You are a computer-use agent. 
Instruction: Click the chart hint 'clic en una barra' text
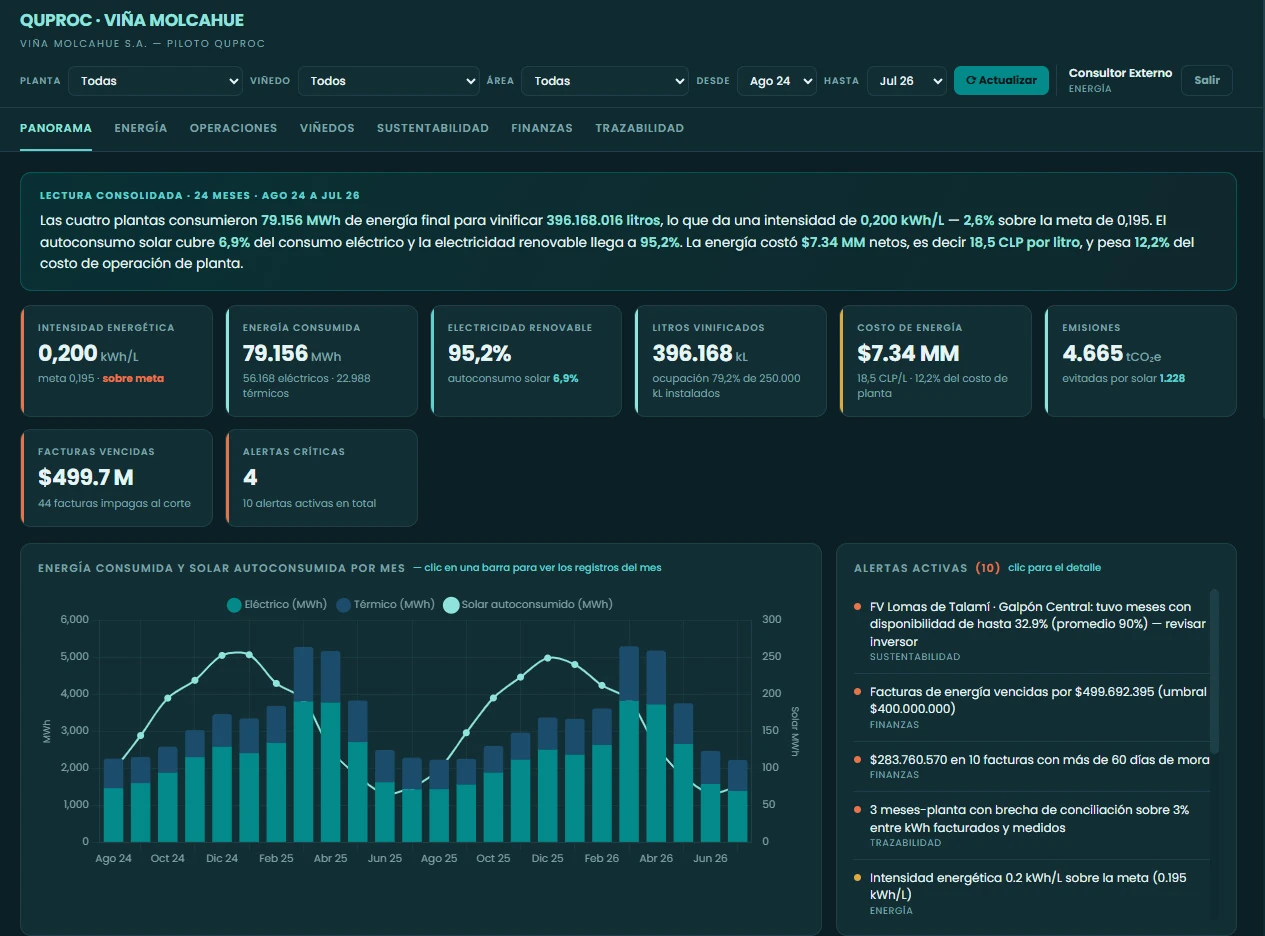[537, 567]
